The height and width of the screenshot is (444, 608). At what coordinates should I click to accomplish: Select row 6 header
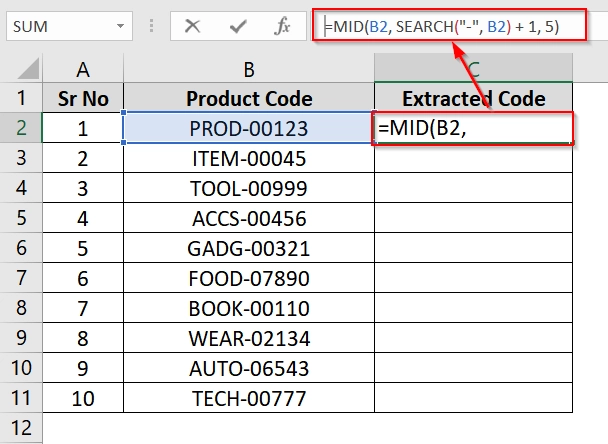pos(21,247)
